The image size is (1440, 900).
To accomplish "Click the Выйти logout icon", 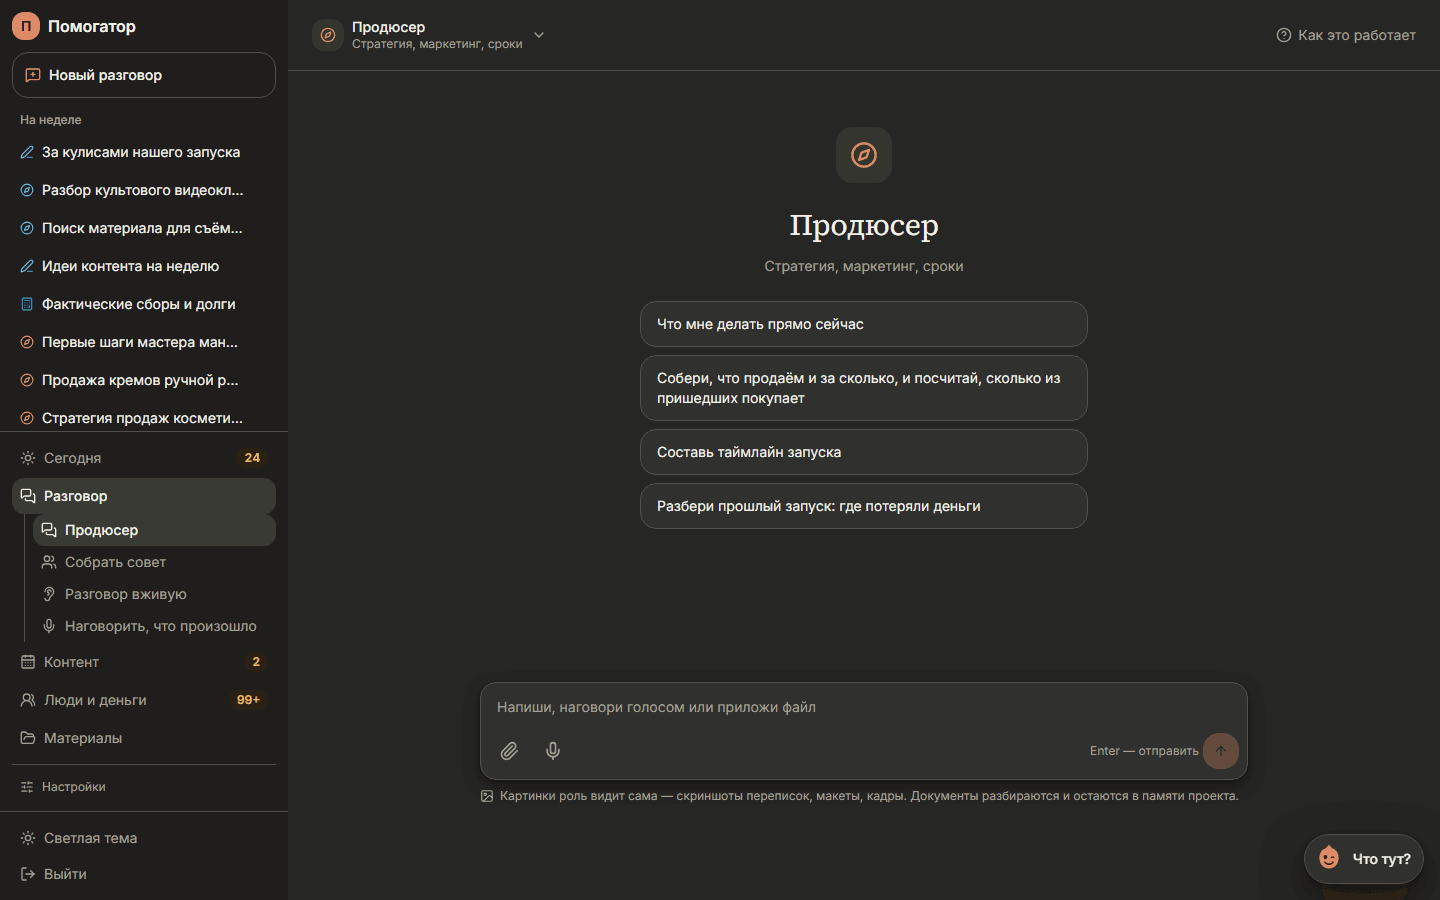I will pyautogui.click(x=28, y=874).
